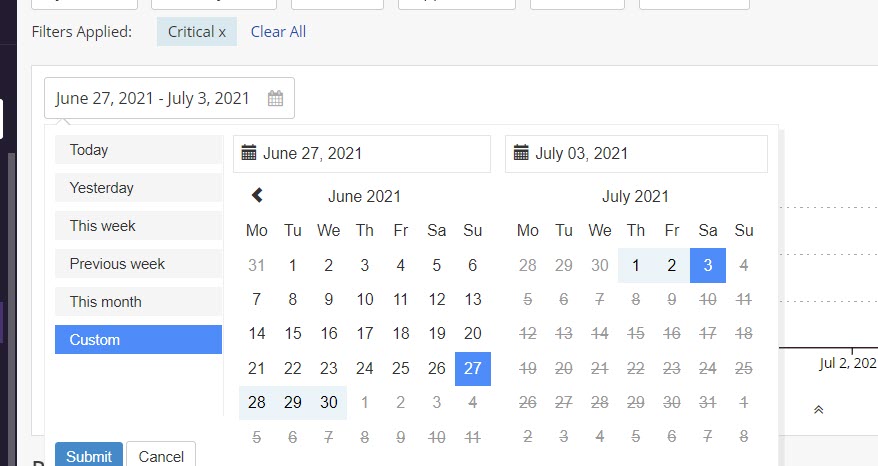Image resolution: width=878 pixels, height=466 pixels.
Task: Click calendar icon beside July 03, 2021
Action: pyautogui.click(x=521, y=153)
